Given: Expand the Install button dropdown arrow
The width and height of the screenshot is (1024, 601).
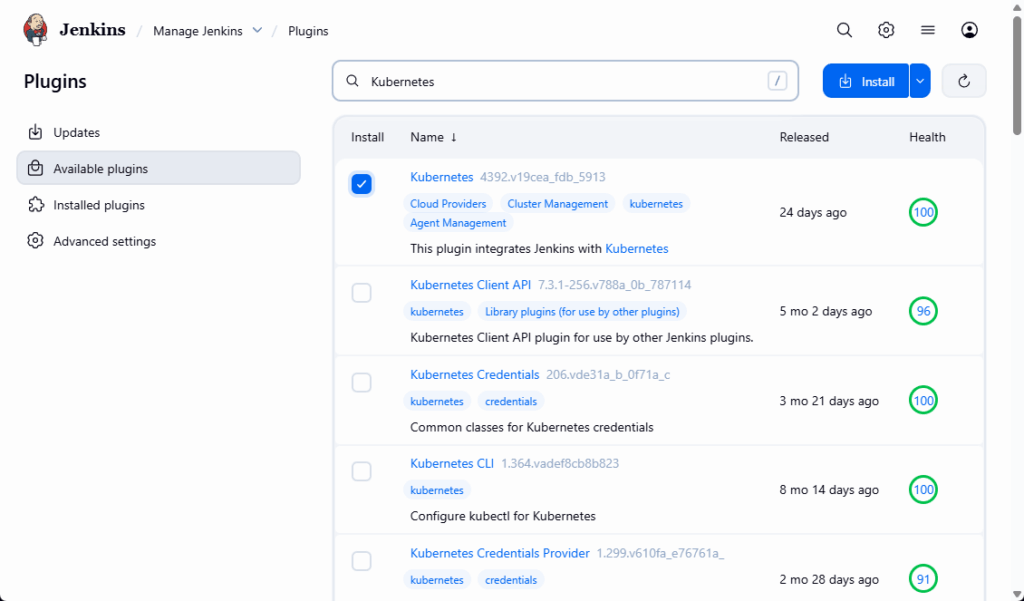Looking at the screenshot, I should click(920, 81).
